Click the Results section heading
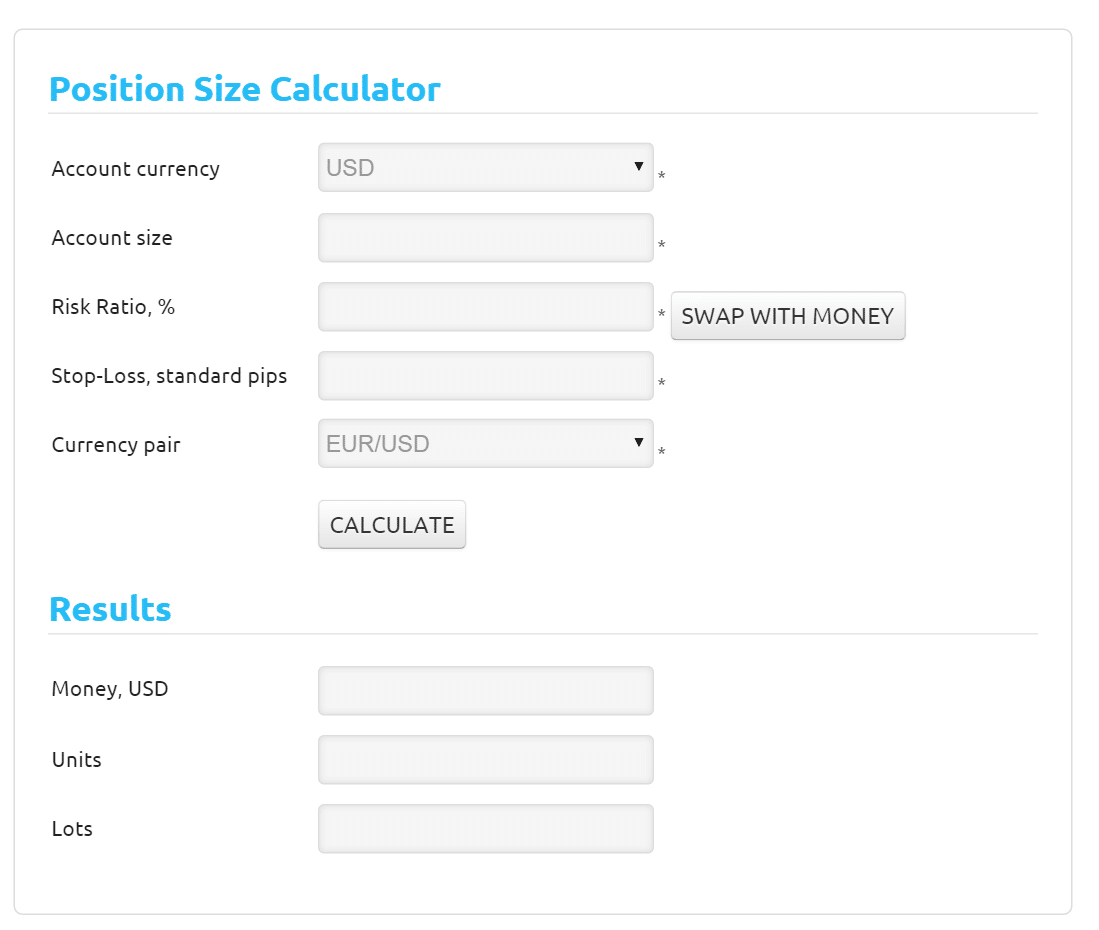Image resolution: width=1099 pixels, height=930 pixels. click(110, 609)
